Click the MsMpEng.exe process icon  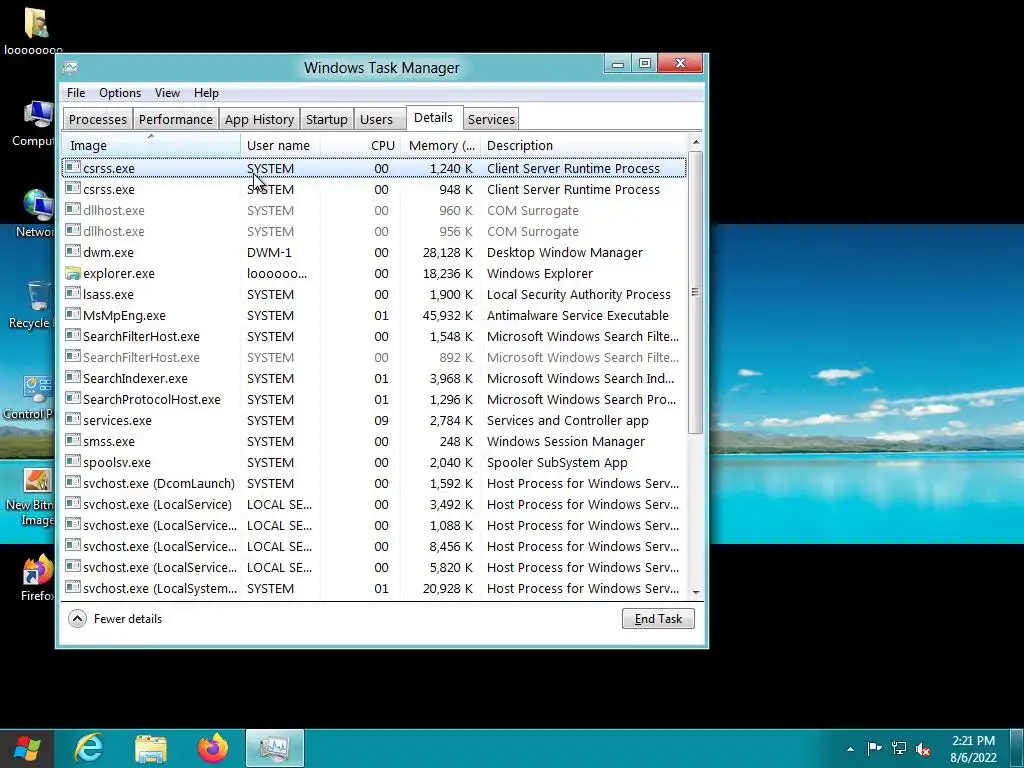point(72,315)
